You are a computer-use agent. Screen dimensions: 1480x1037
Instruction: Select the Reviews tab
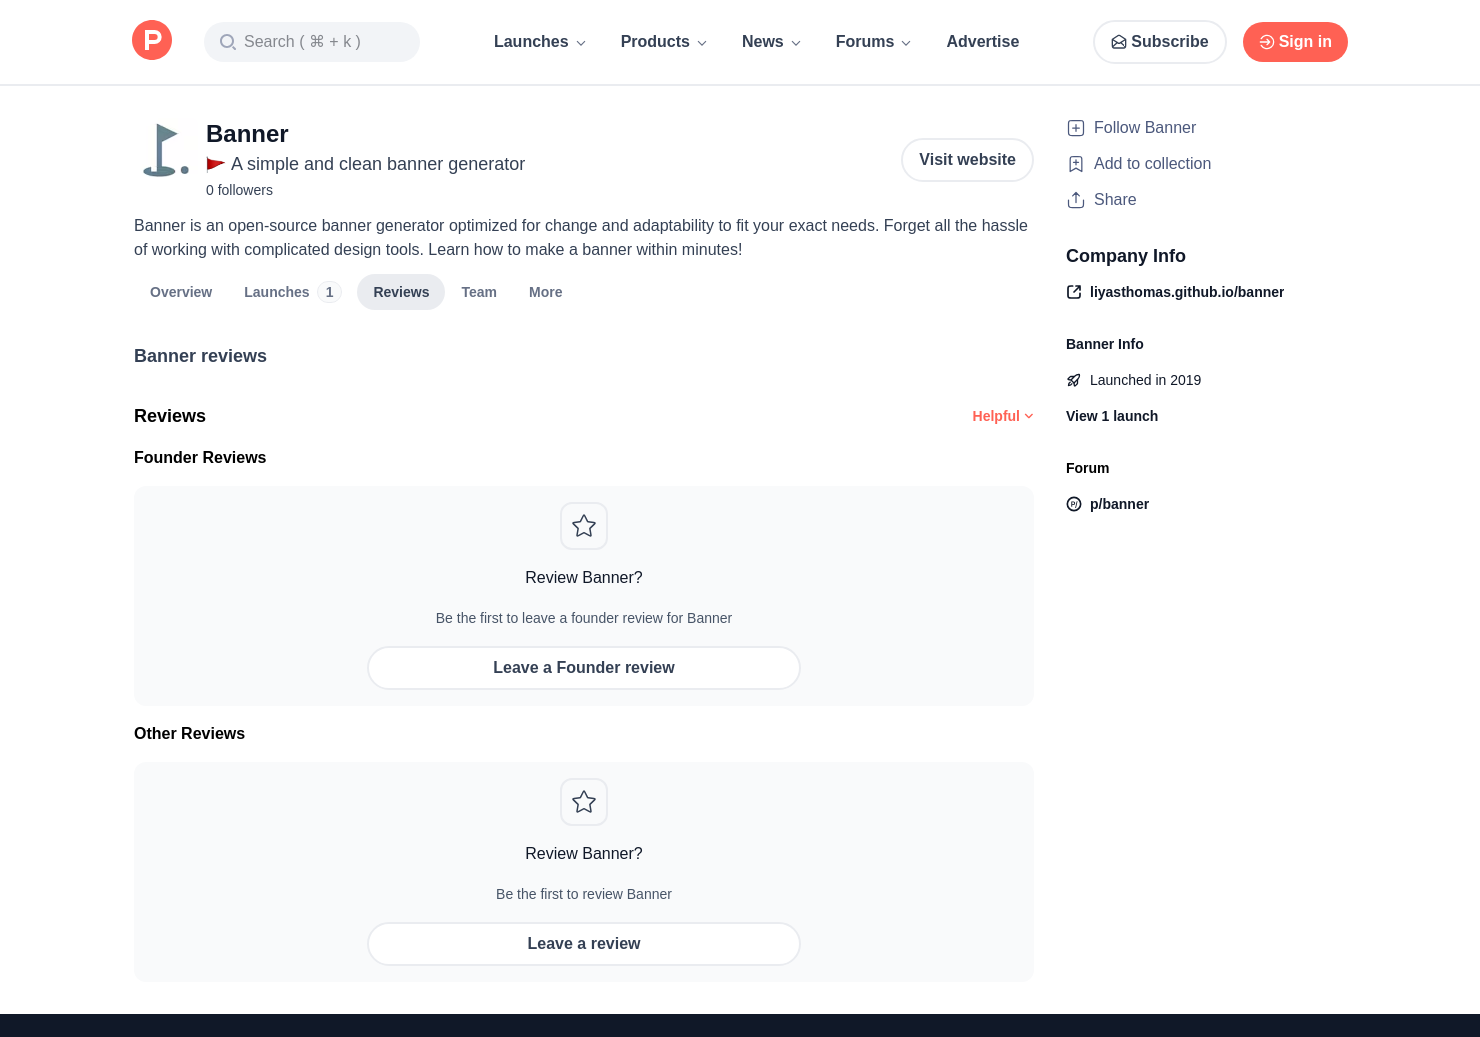(401, 292)
